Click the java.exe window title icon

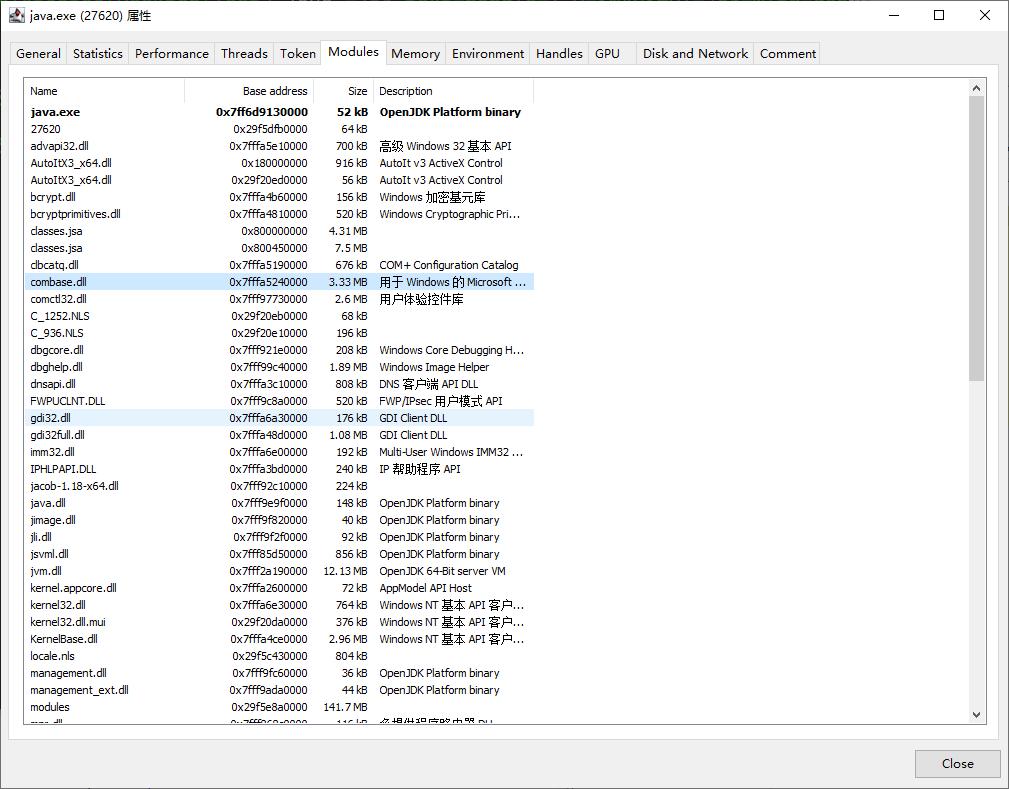17,15
